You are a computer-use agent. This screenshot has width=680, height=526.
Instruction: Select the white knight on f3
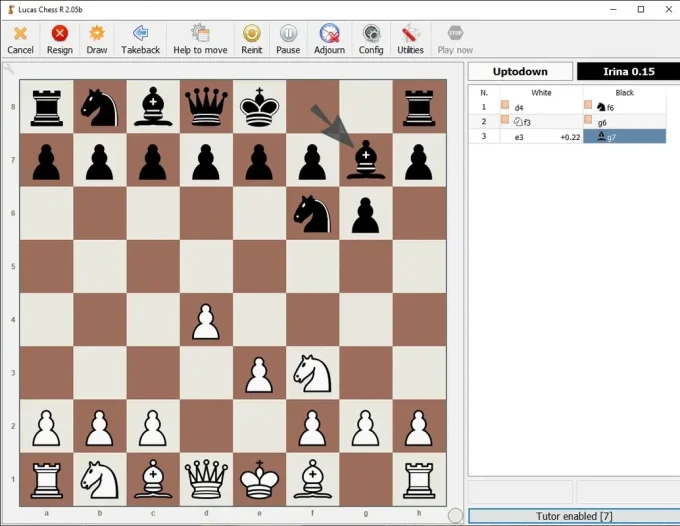312,374
